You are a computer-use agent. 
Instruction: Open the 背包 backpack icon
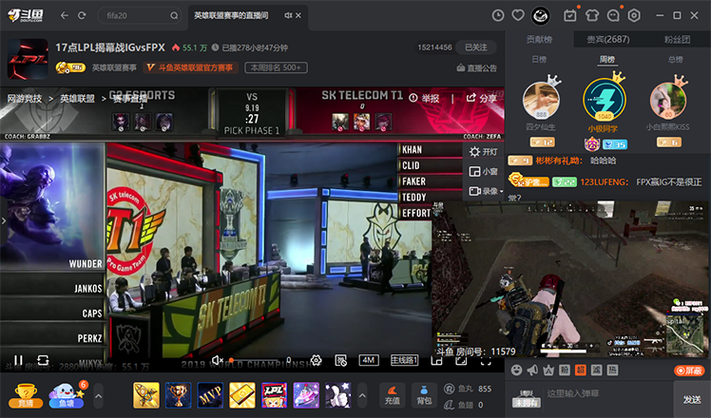(424, 394)
